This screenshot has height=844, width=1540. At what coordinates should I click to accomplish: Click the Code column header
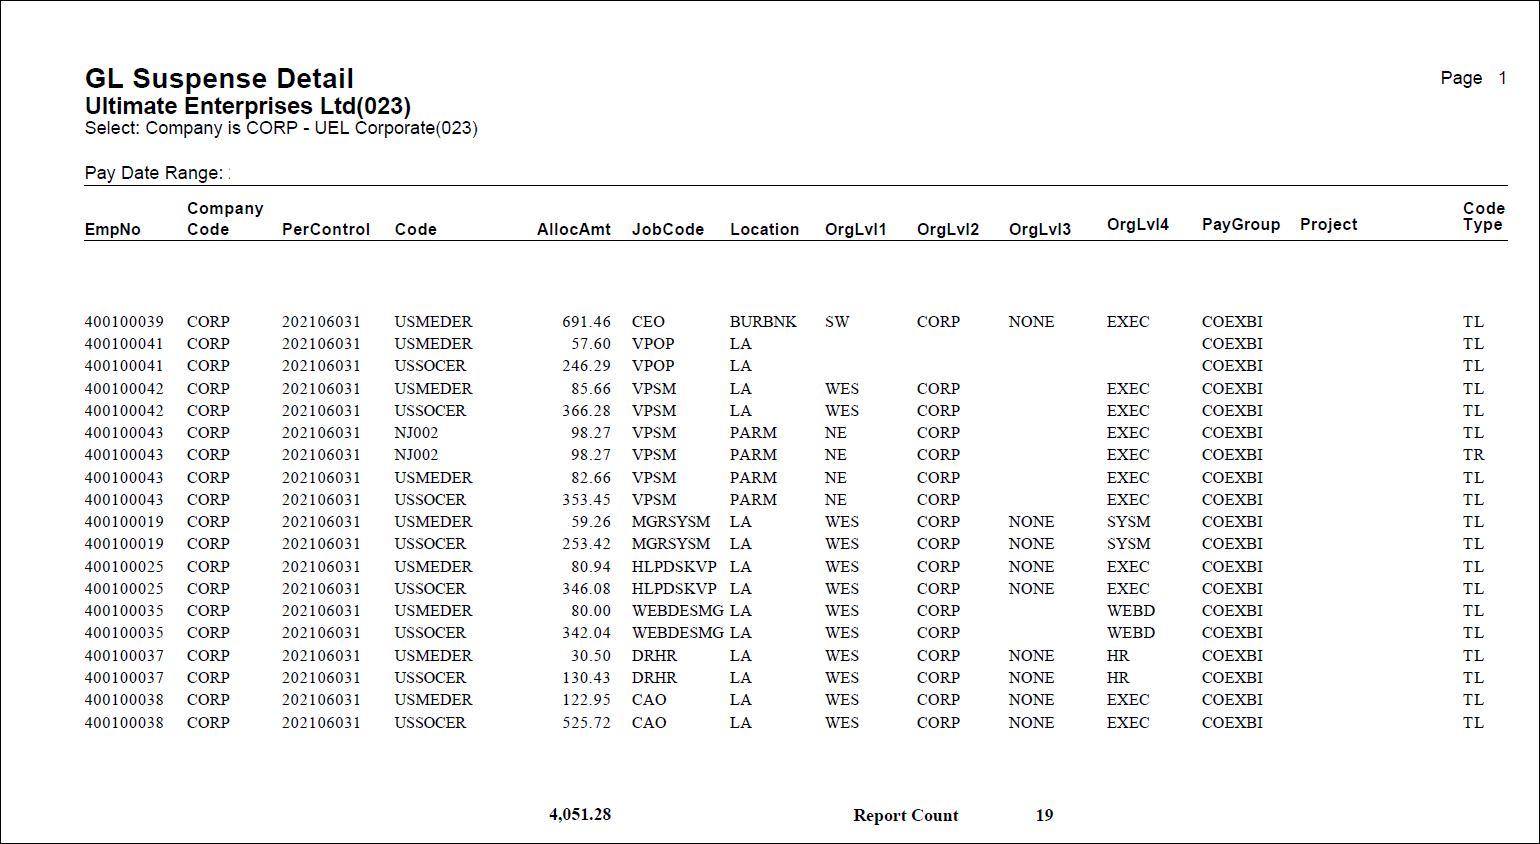tap(416, 229)
